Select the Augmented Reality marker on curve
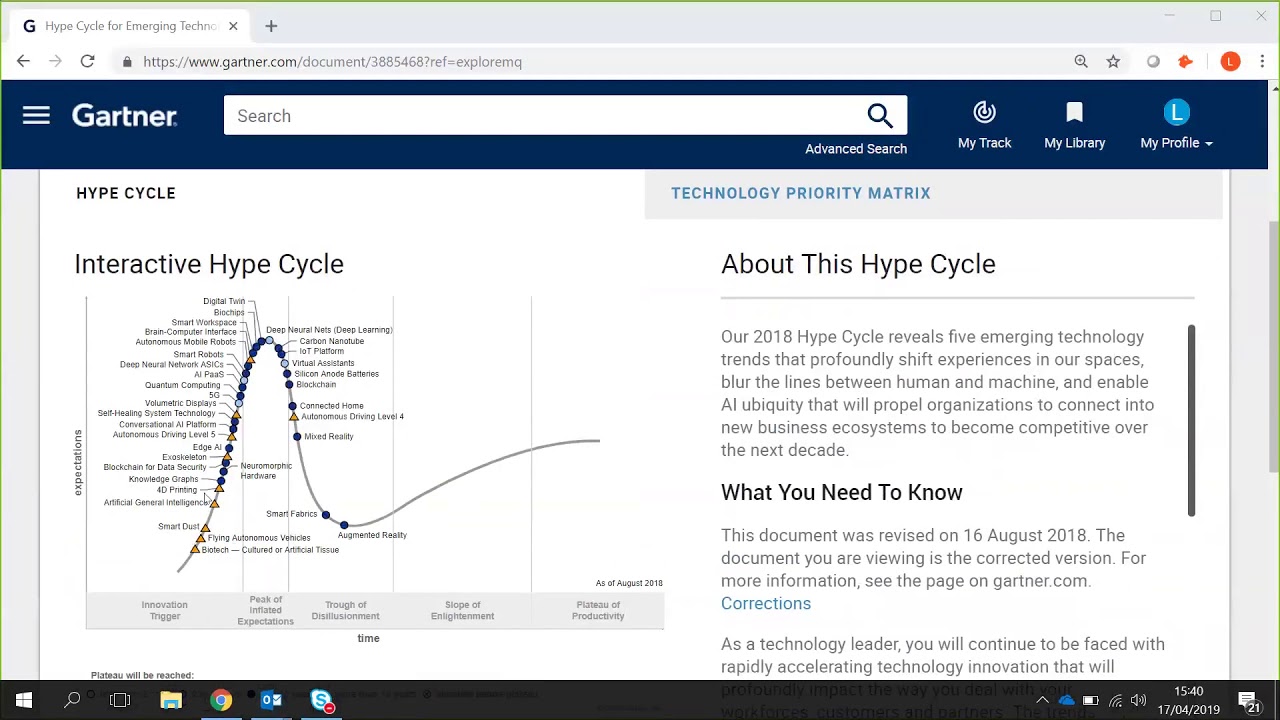 coord(344,524)
